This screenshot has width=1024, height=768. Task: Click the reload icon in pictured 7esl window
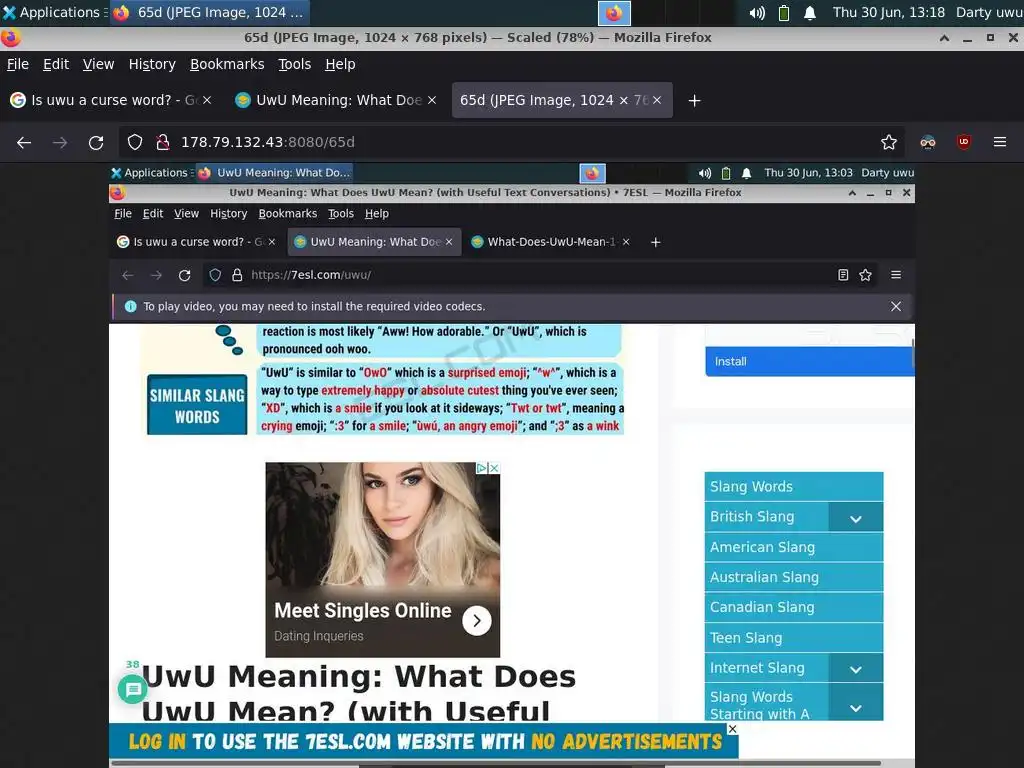[185, 276]
